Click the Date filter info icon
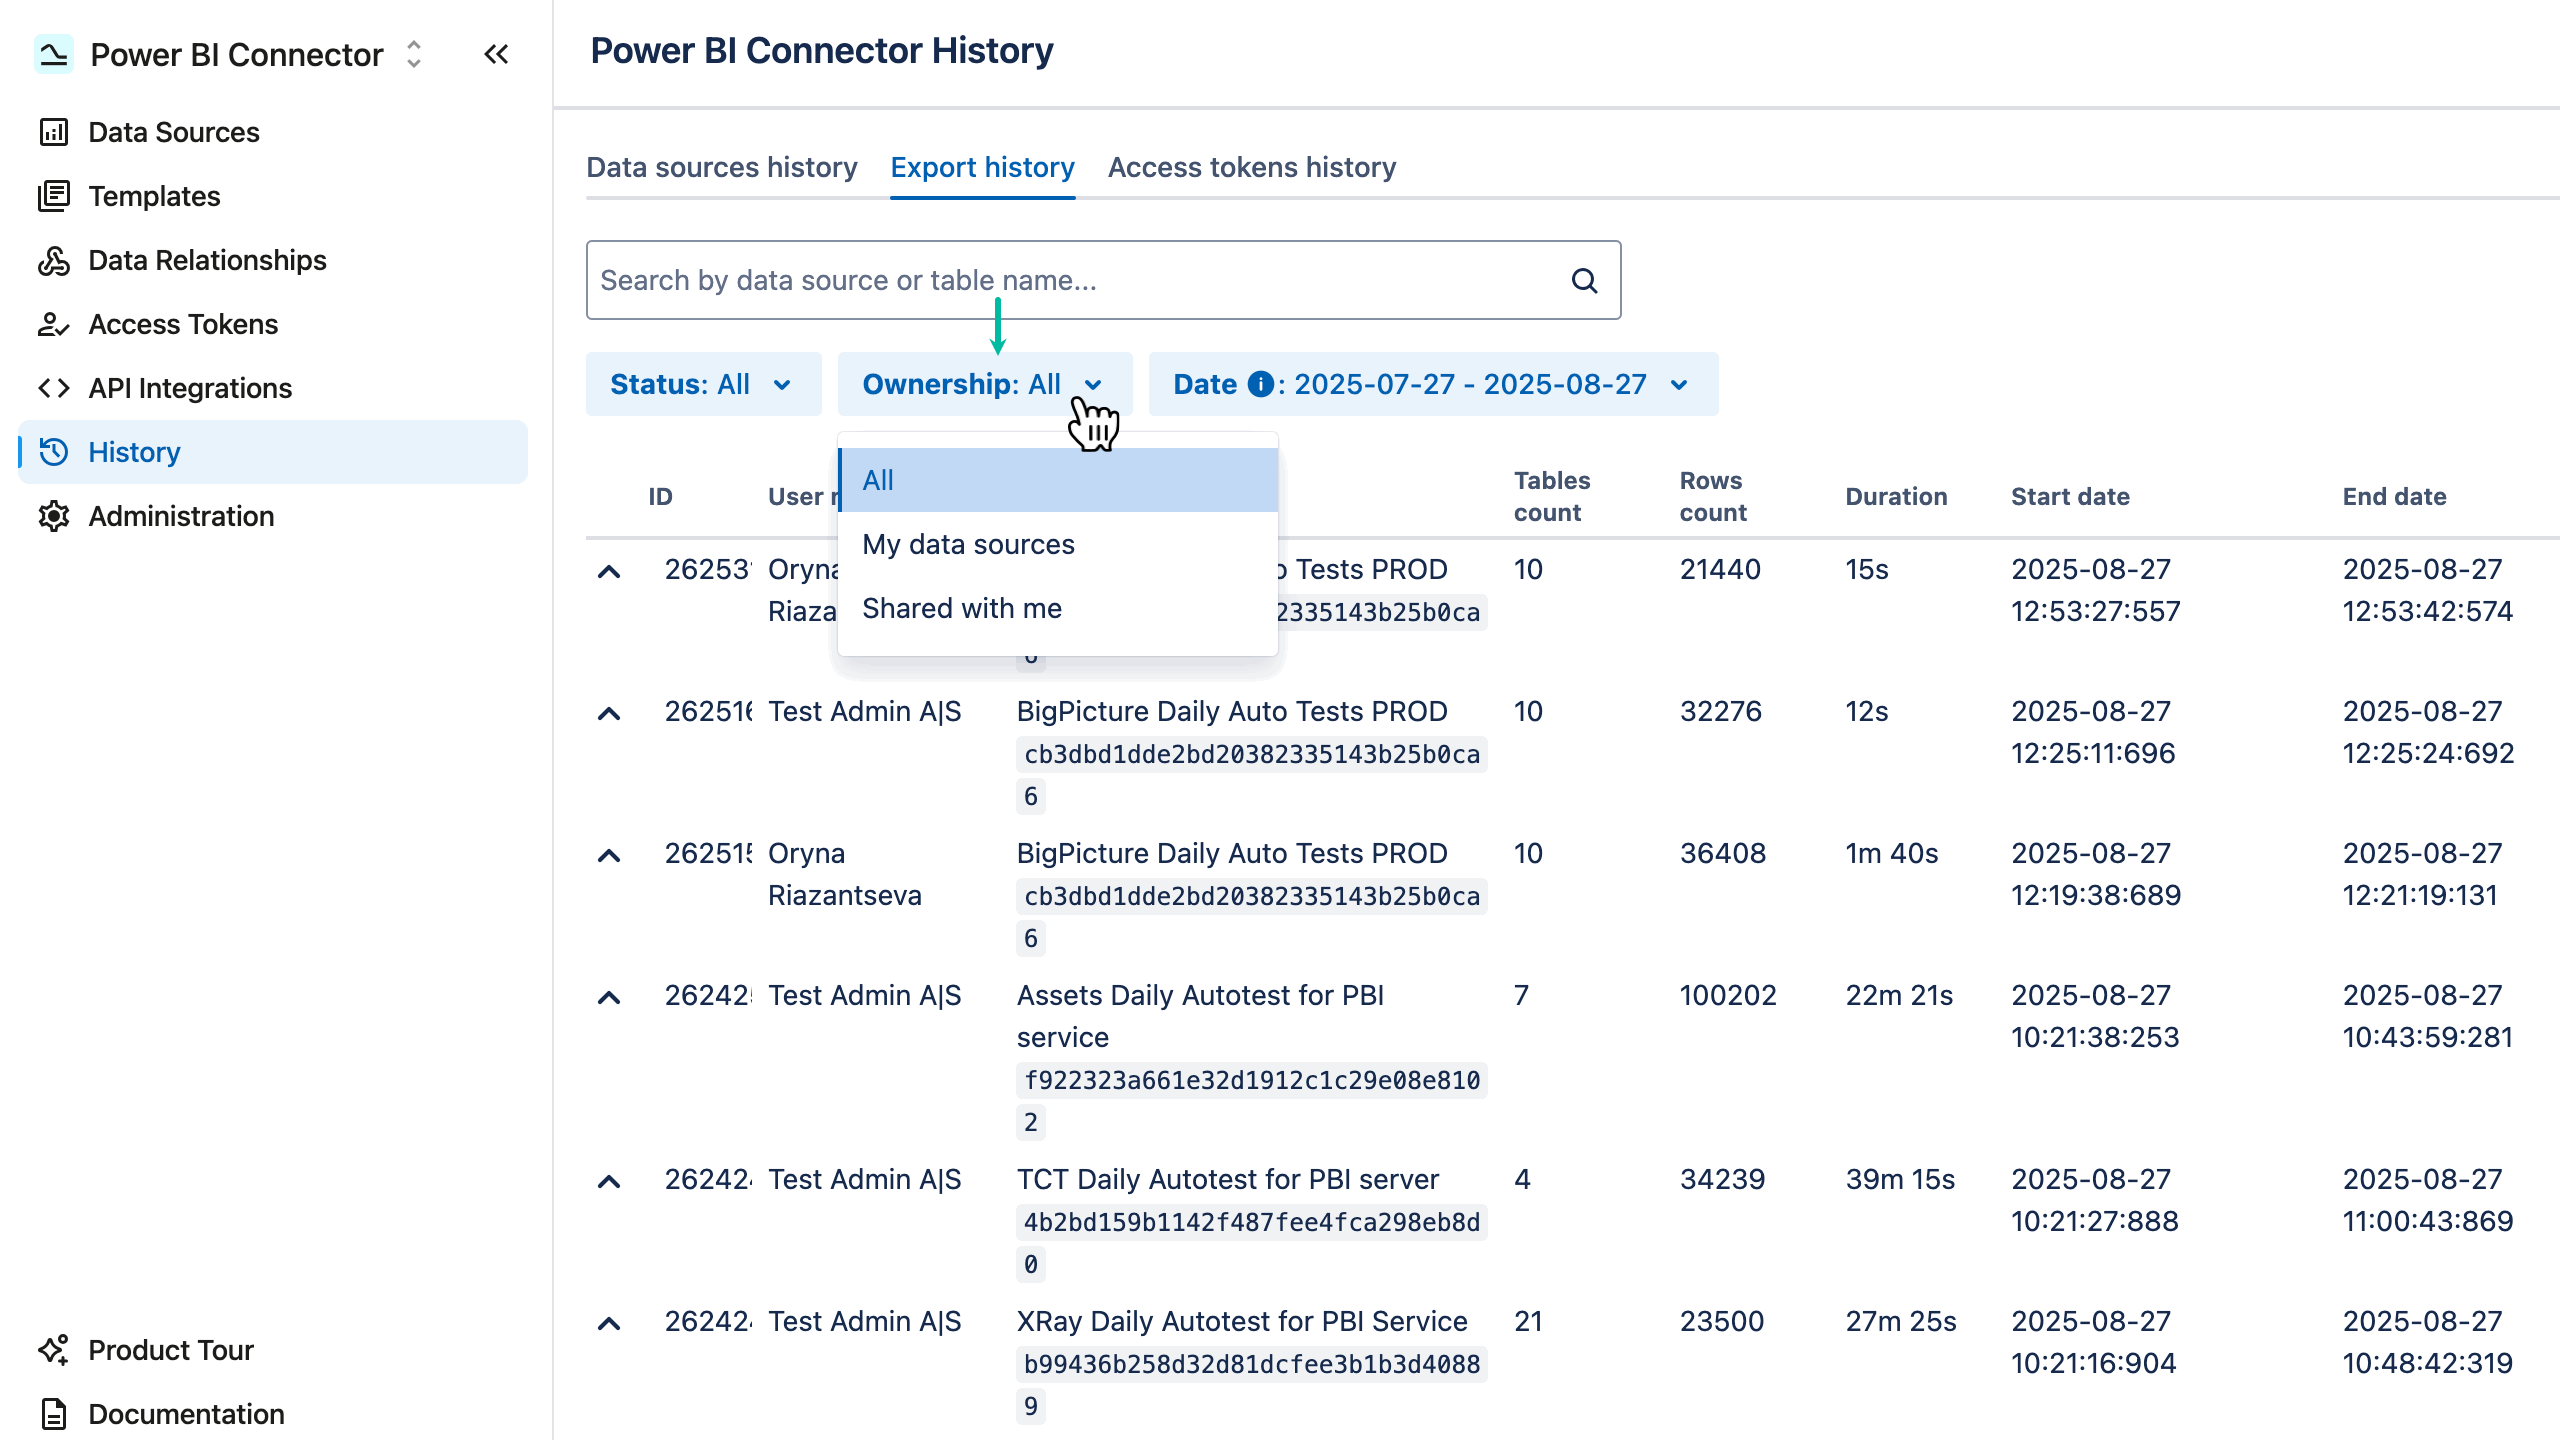Screen dimensions: 2560x1440 [x=1260, y=383]
